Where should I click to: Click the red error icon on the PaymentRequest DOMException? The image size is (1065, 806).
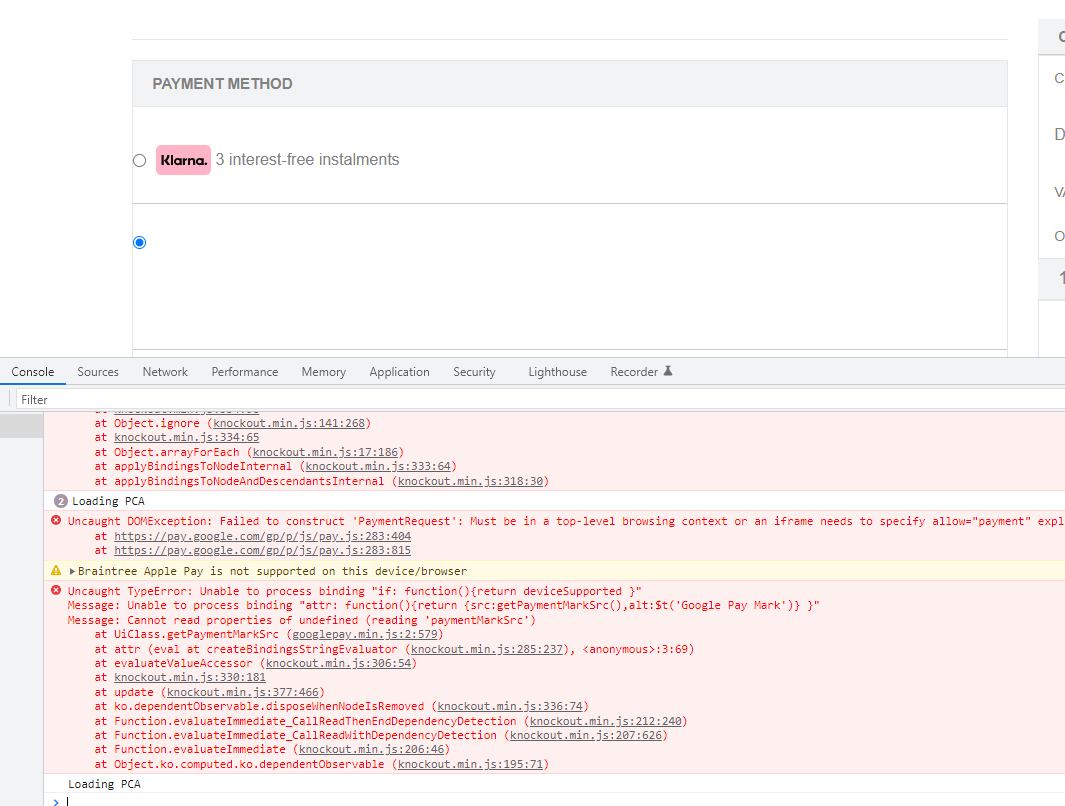(x=55, y=520)
